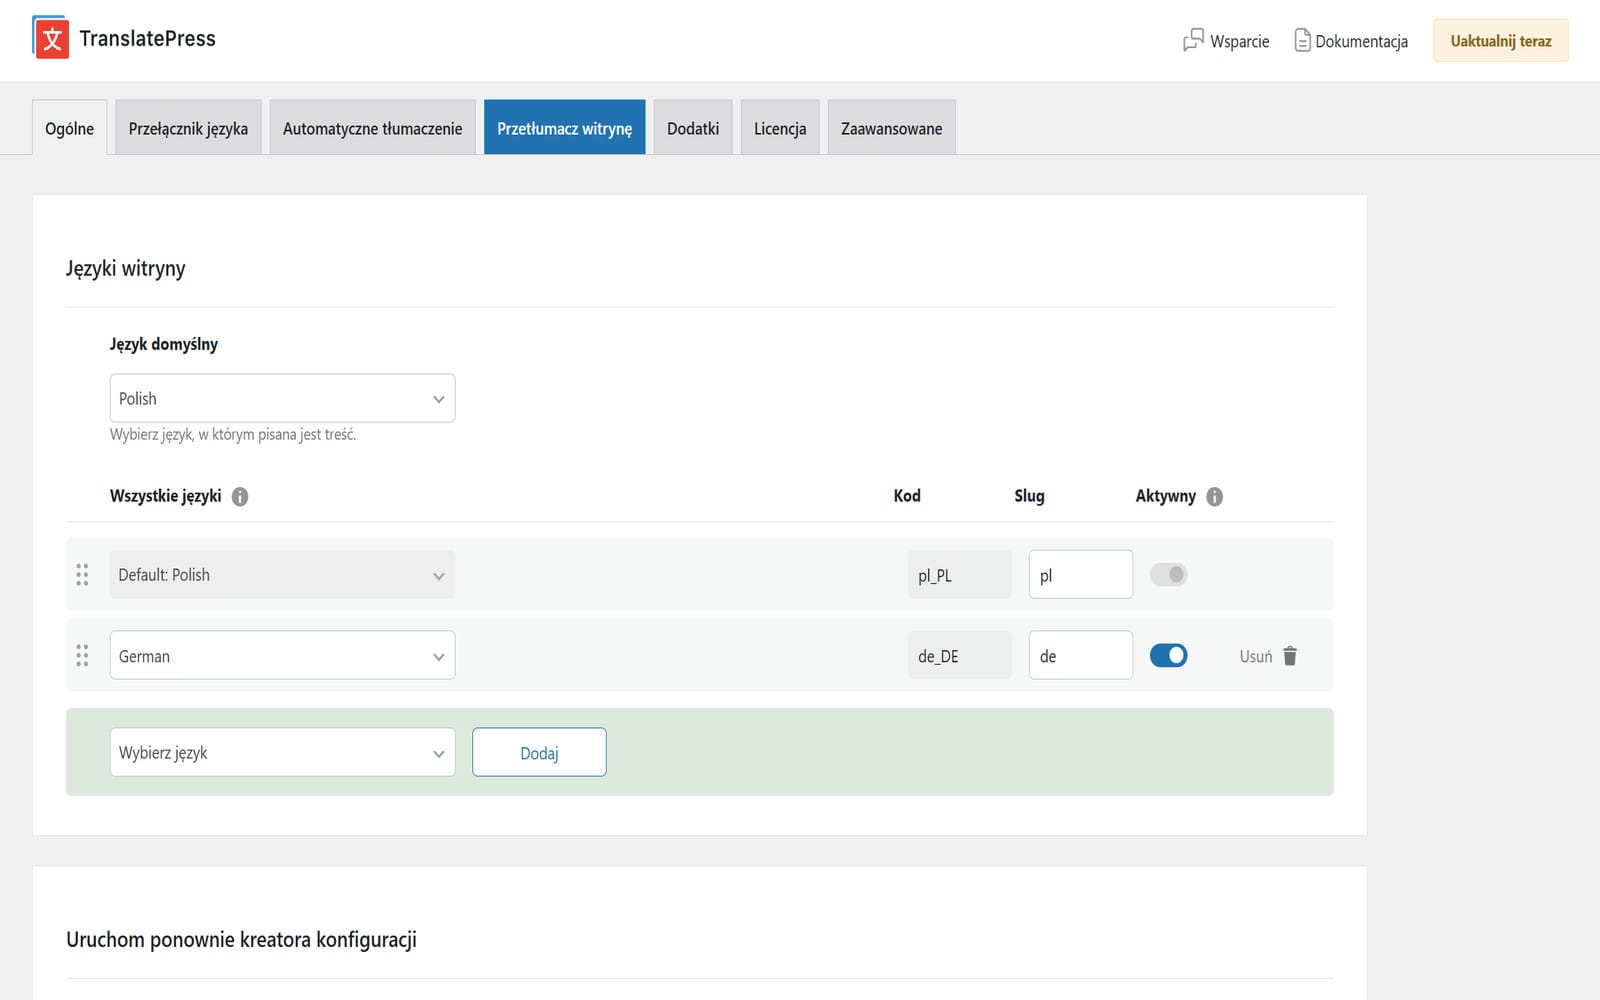Click the Dokumentacja document icon
Image resolution: width=1600 pixels, height=1000 pixels.
pyautogui.click(x=1302, y=40)
